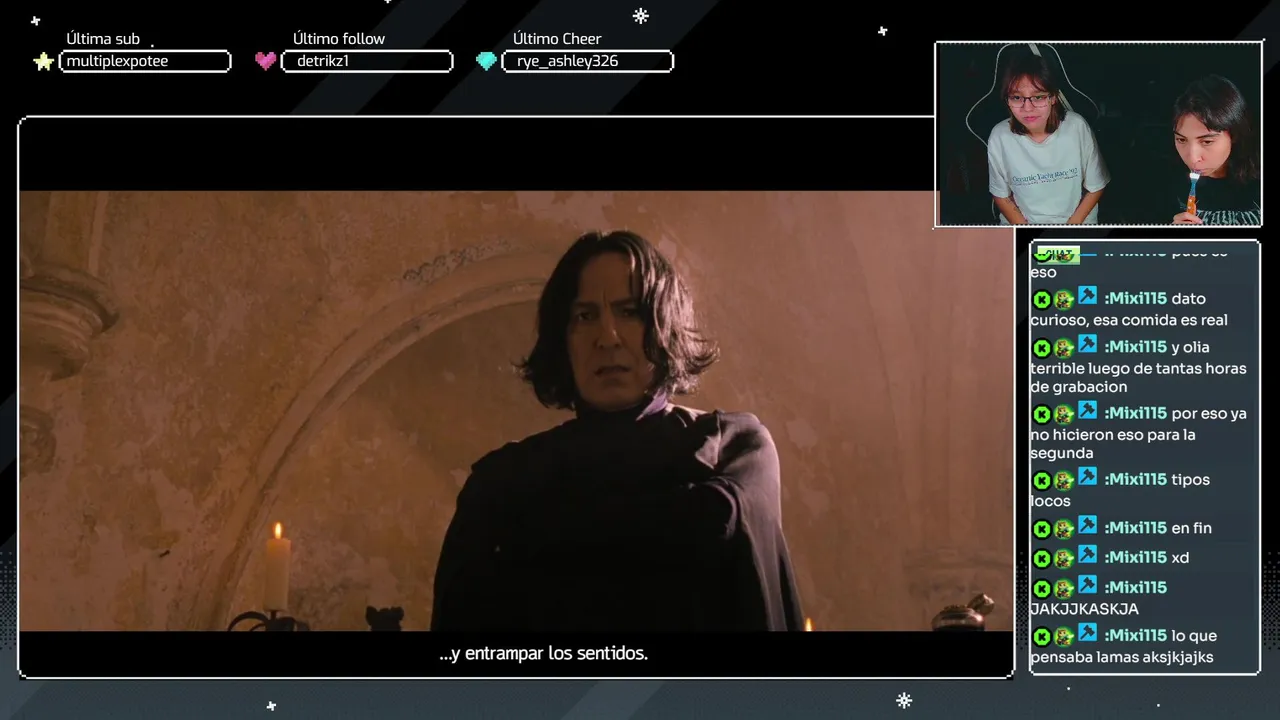The width and height of the screenshot is (1280, 720).
Task: Click chat text 'JAKJJKASKJA'
Action: [1084, 609]
